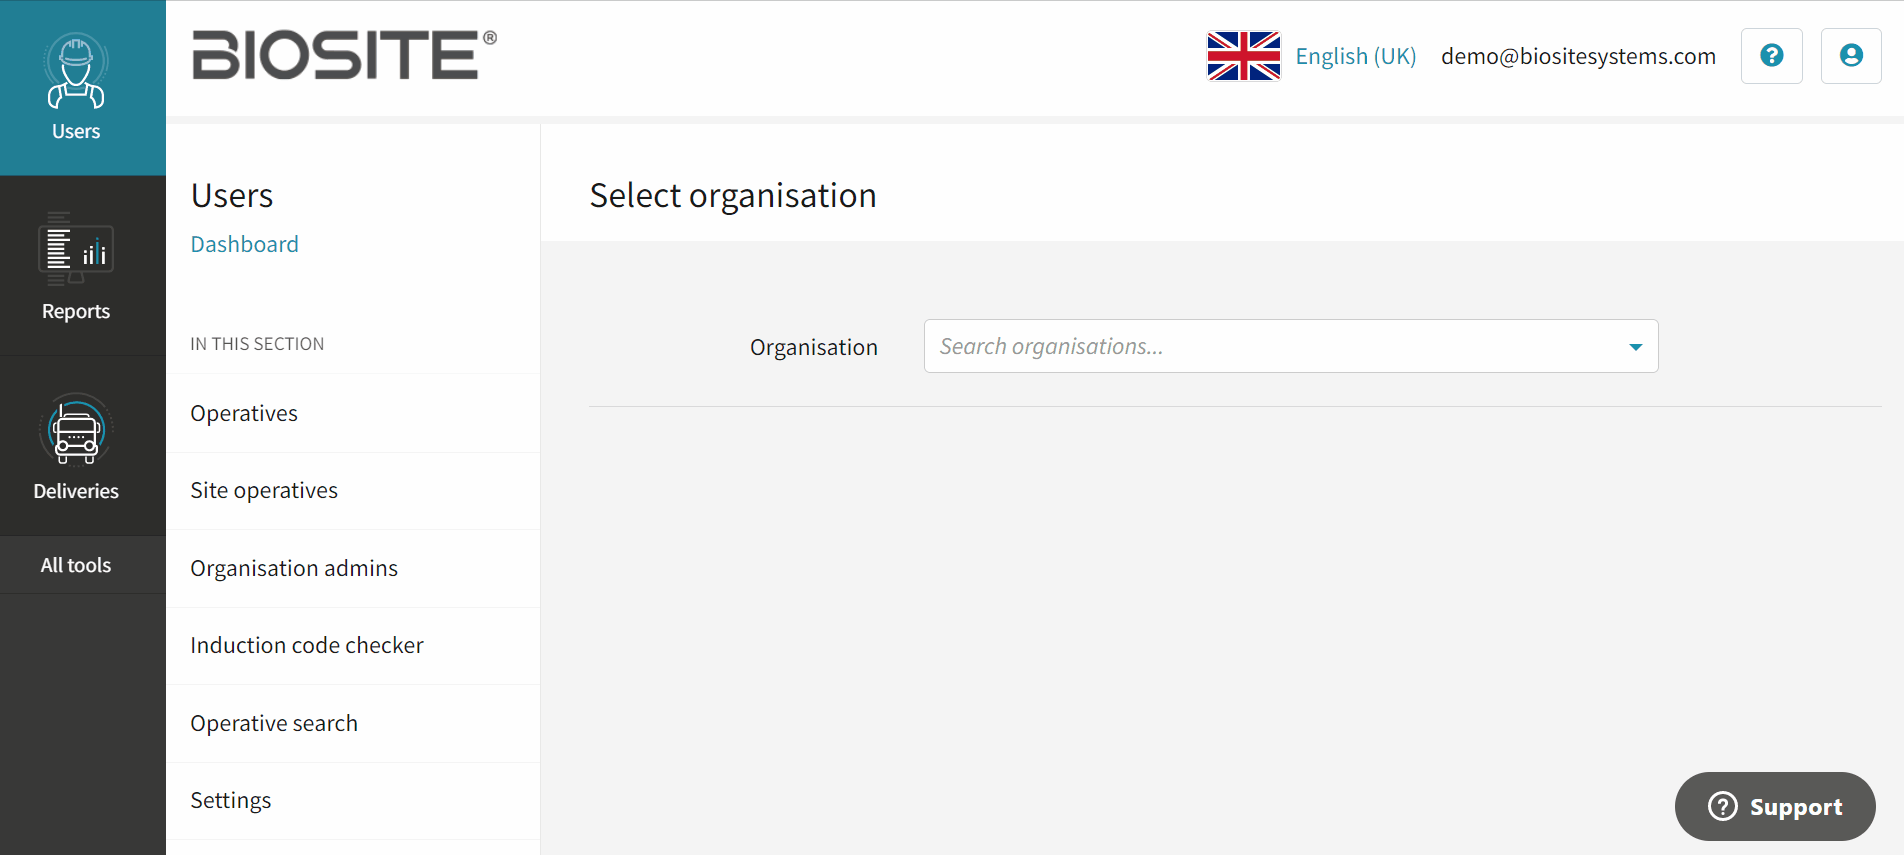Open Induction code checker
Viewport: 1904px width, 855px height.
tap(307, 645)
